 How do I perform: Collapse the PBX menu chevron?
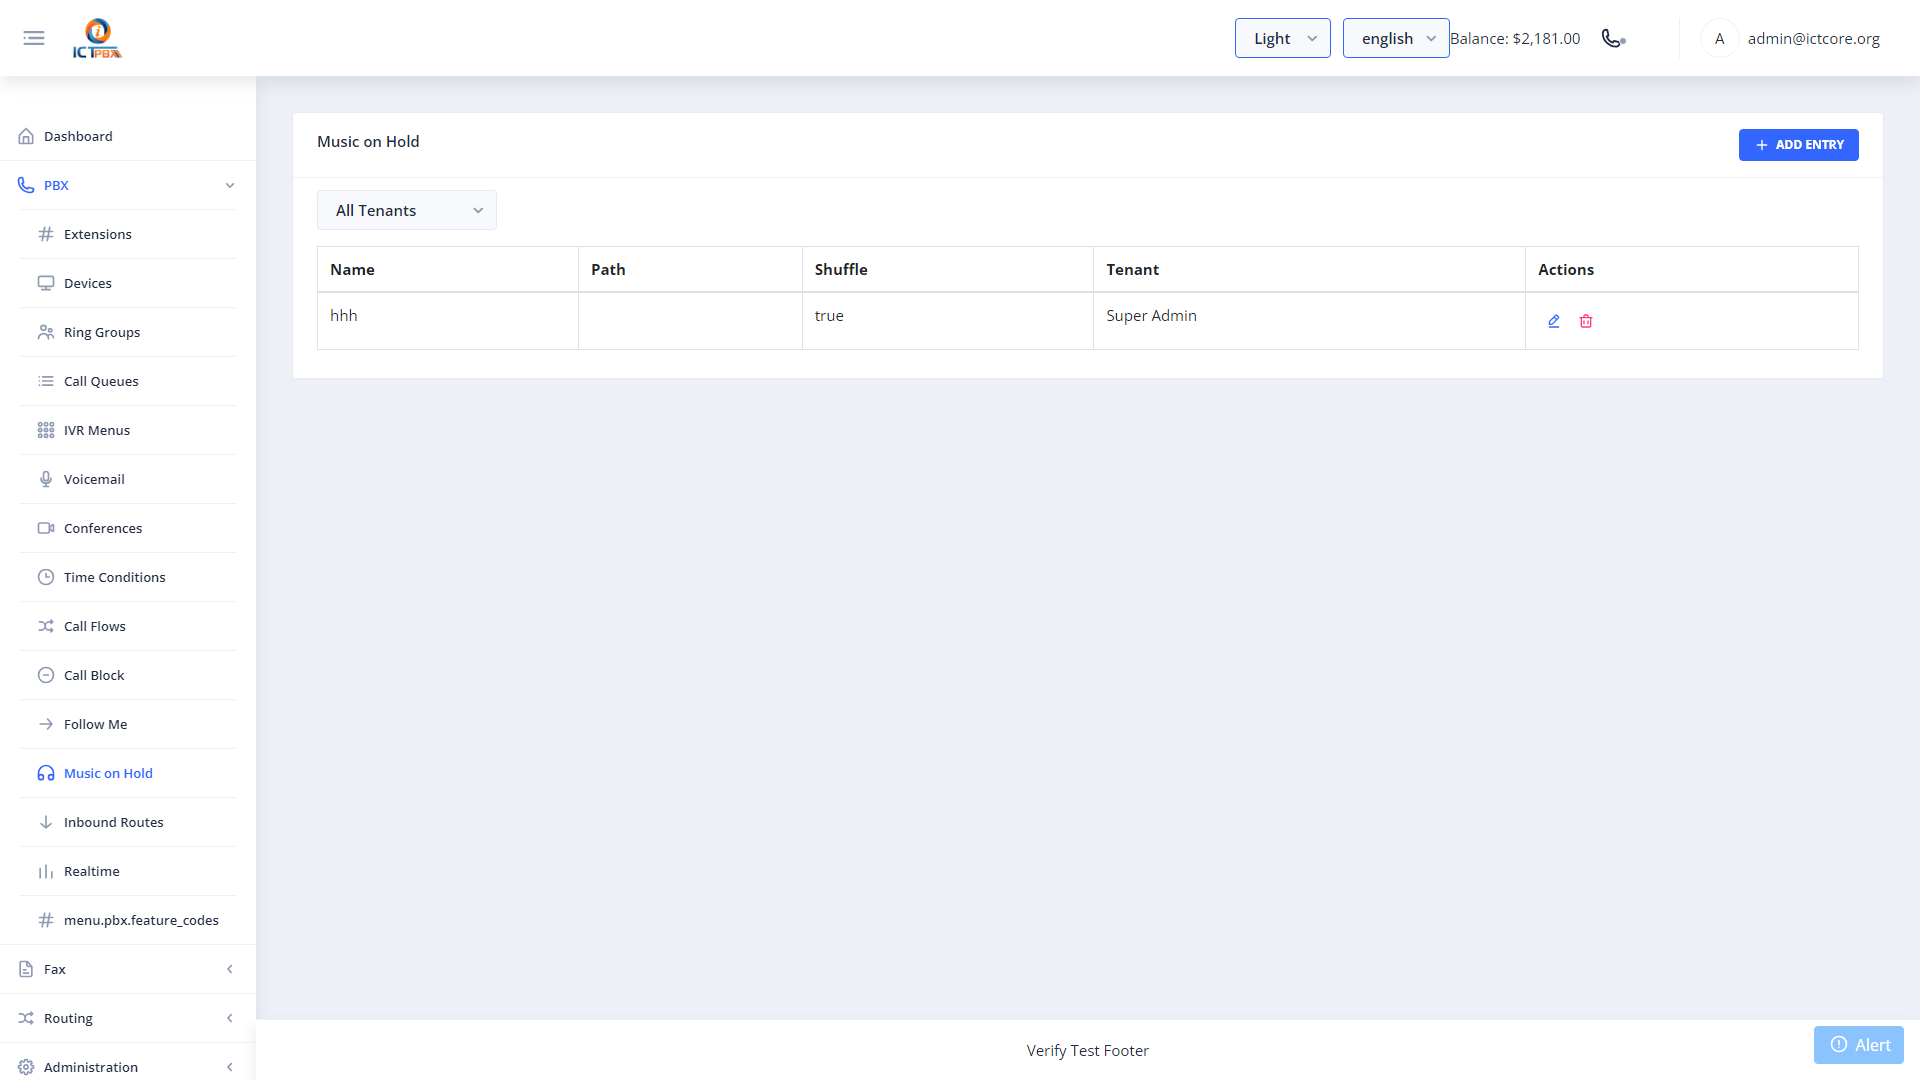230,185
